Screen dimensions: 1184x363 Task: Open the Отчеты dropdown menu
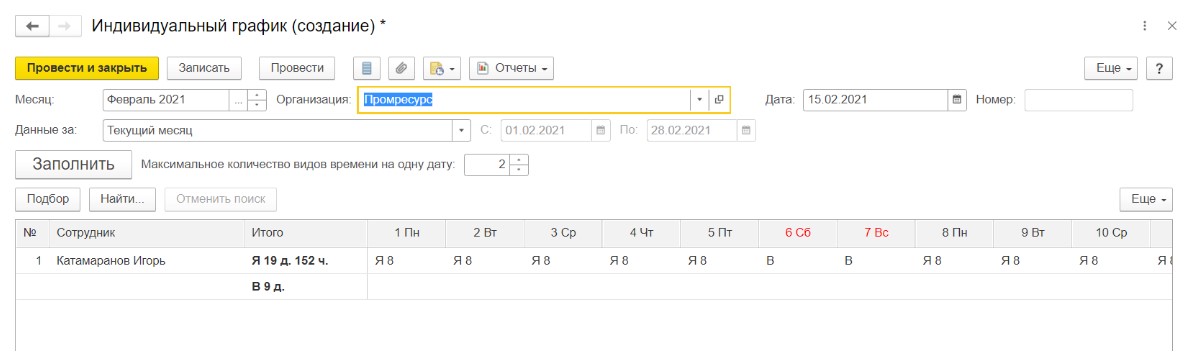click(511, 68)
